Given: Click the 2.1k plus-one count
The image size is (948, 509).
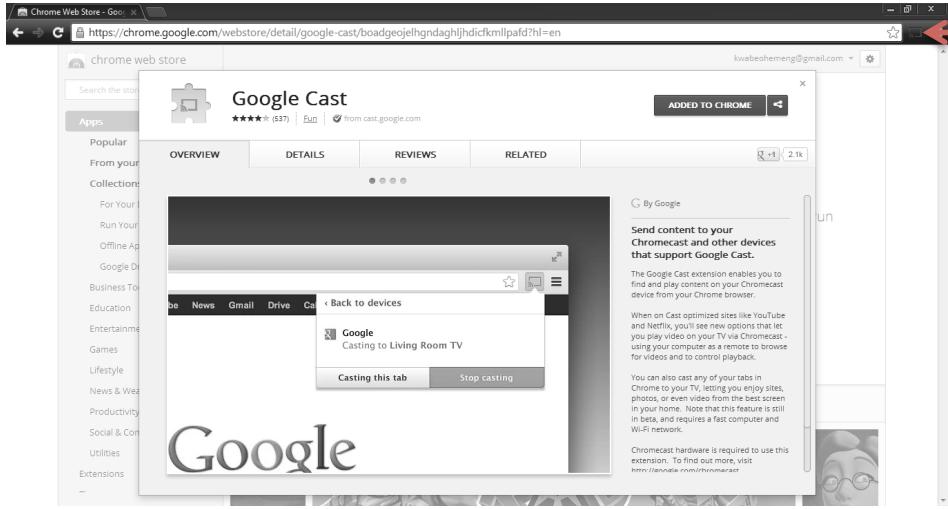Looking at the screenshot, I should pos(795,154).
